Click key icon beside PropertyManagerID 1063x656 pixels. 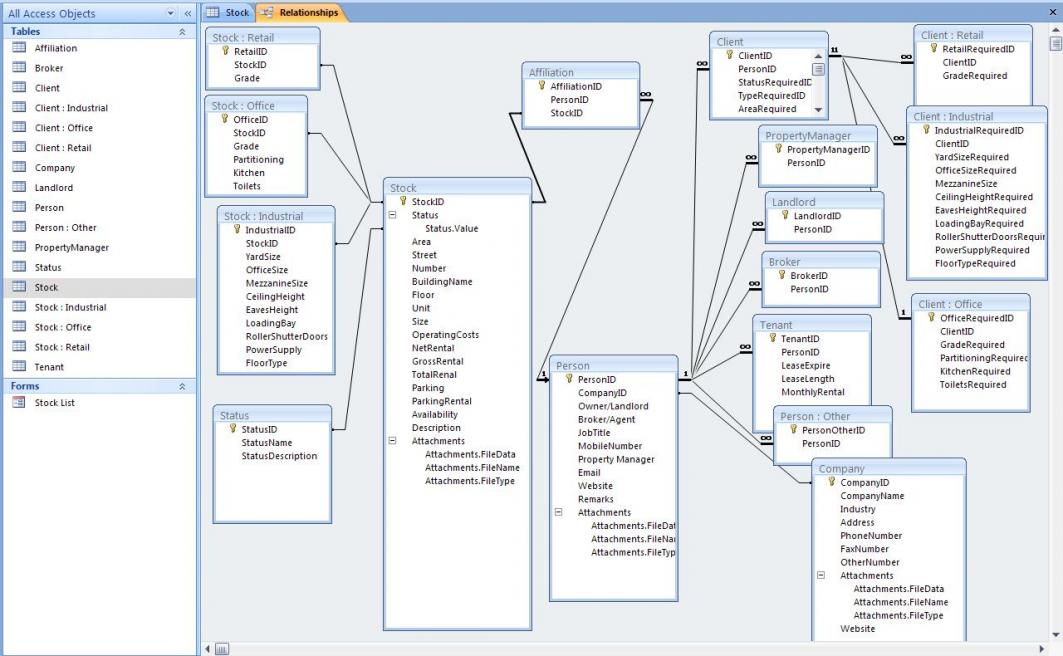tap(778, 148)
